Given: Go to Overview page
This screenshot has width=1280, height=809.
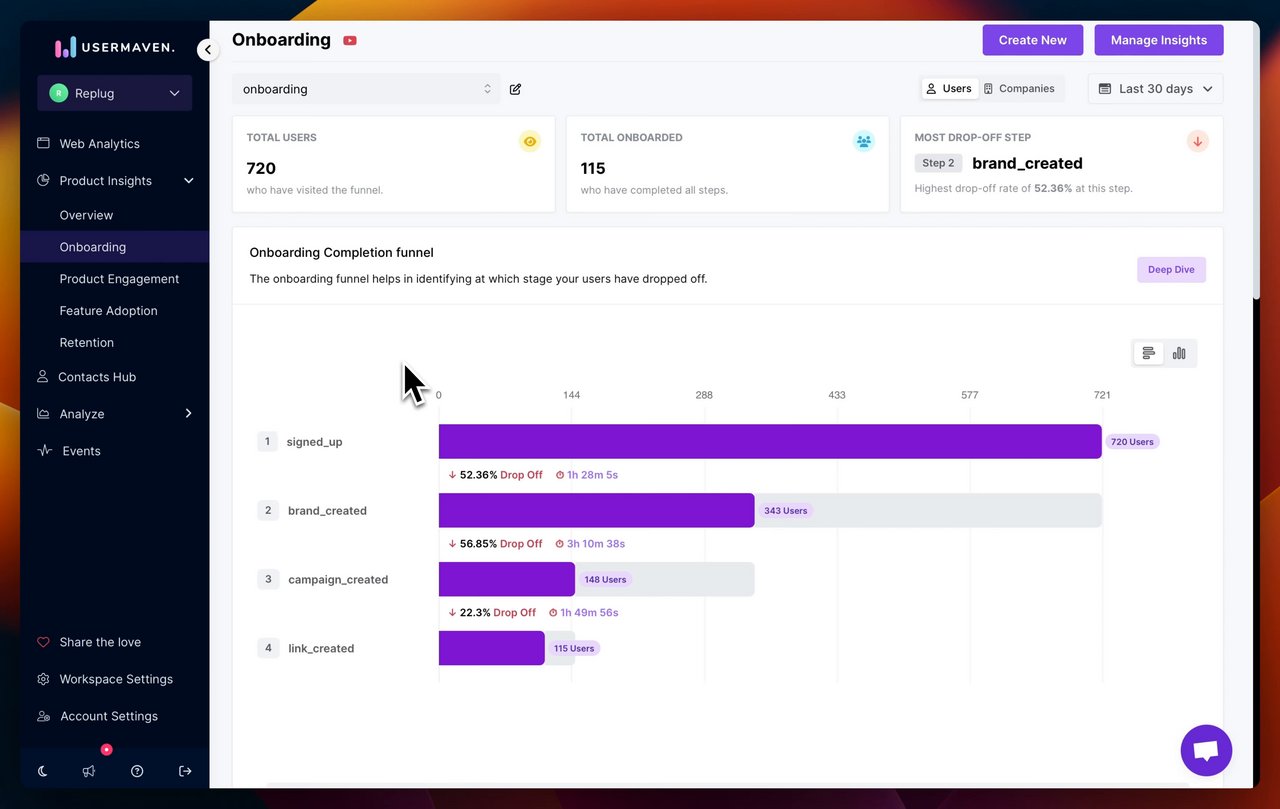Looking at the screenshot, I should click(86, 215).
